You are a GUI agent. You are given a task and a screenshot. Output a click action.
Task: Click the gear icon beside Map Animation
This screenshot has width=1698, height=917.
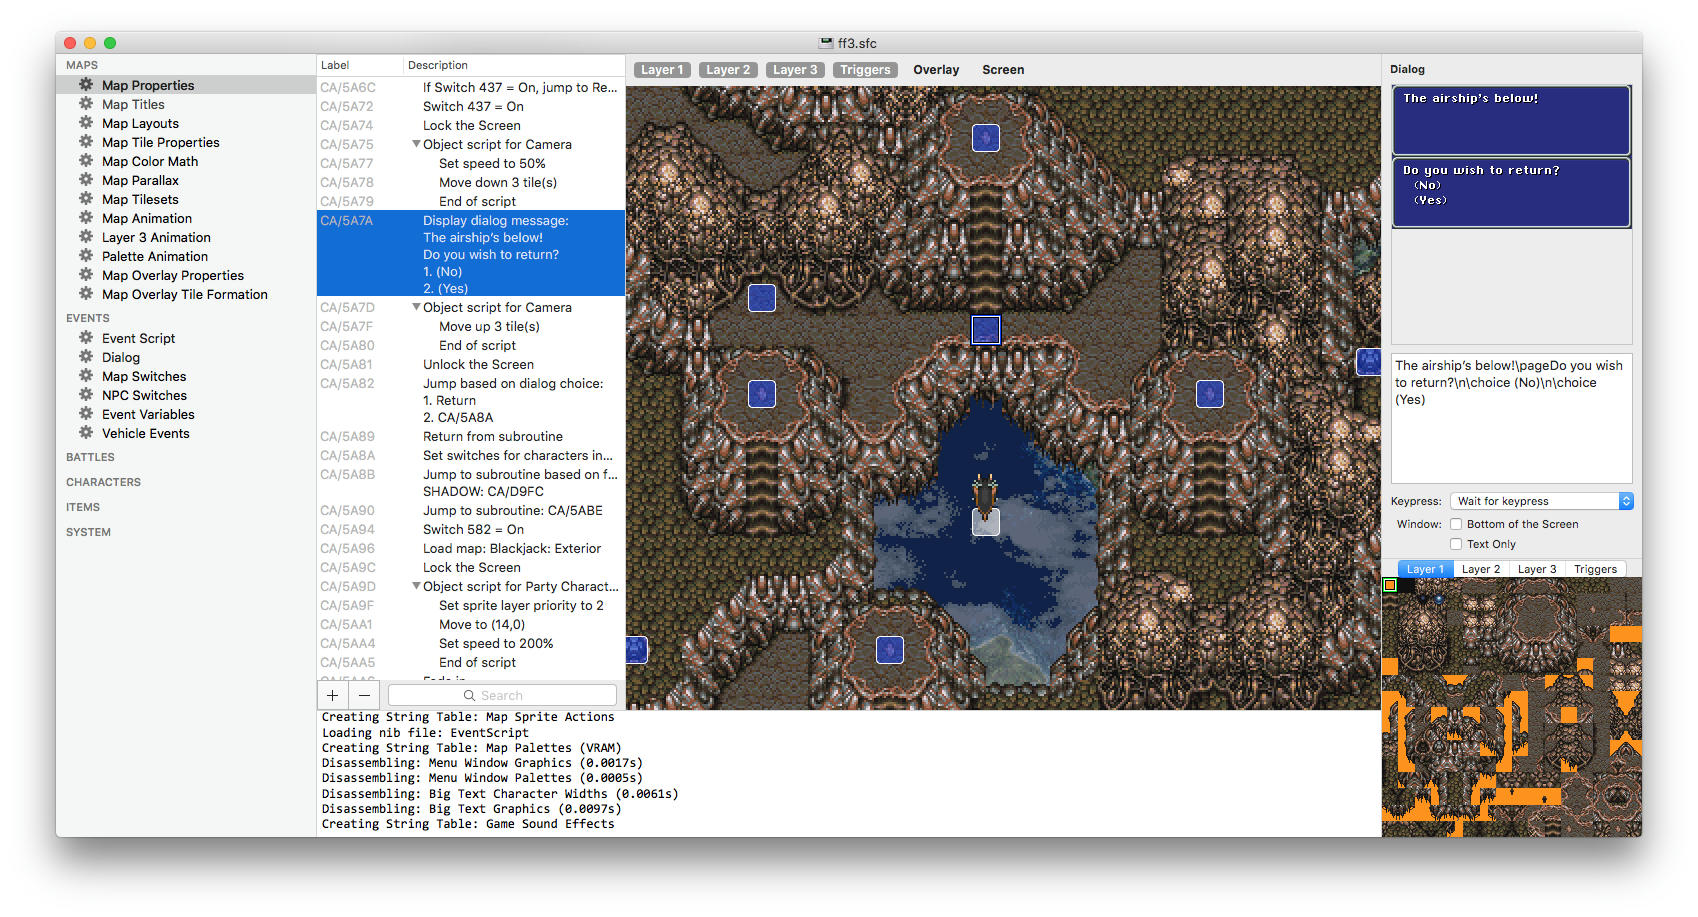pyautogui.click(x=86, y=218)
